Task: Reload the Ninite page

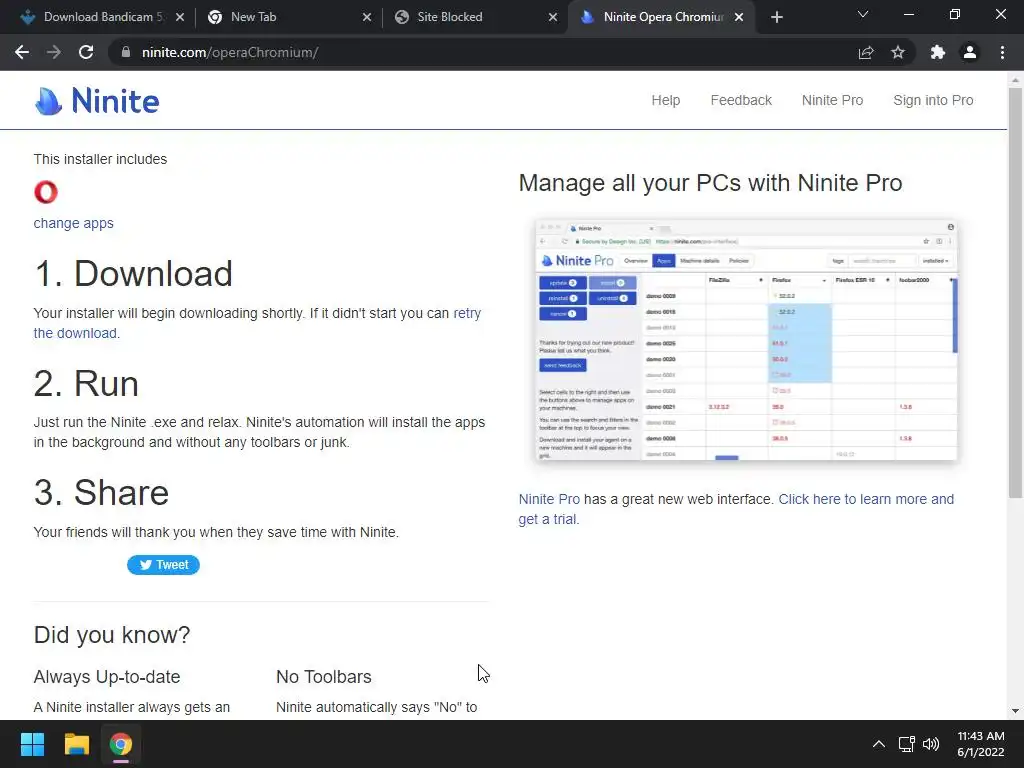Action: pos(86,52)
